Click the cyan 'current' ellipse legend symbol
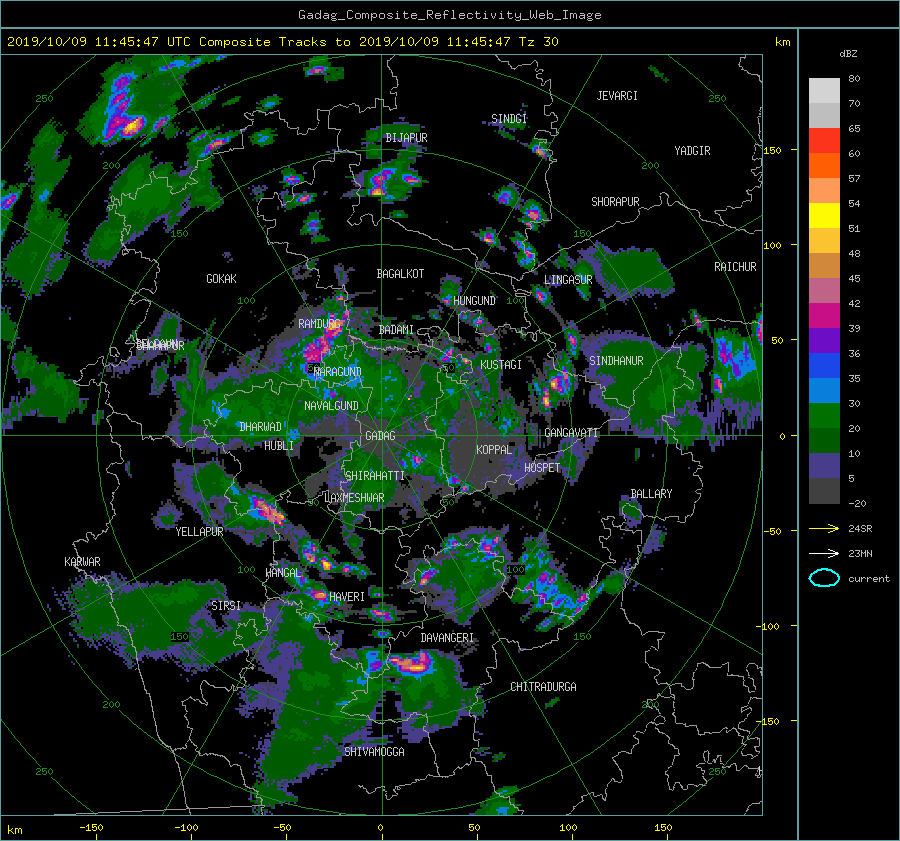The image size is (900, 841). point(824,578)
